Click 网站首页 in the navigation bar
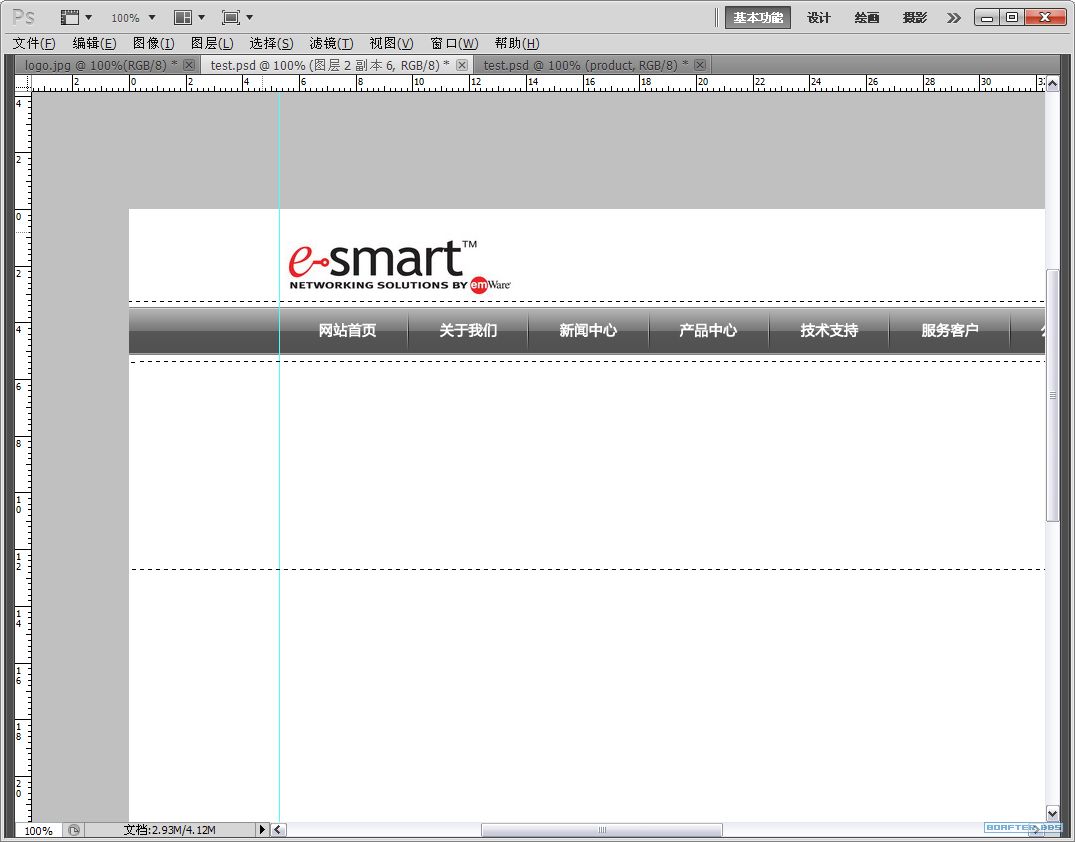 click(x=348, y=330)
